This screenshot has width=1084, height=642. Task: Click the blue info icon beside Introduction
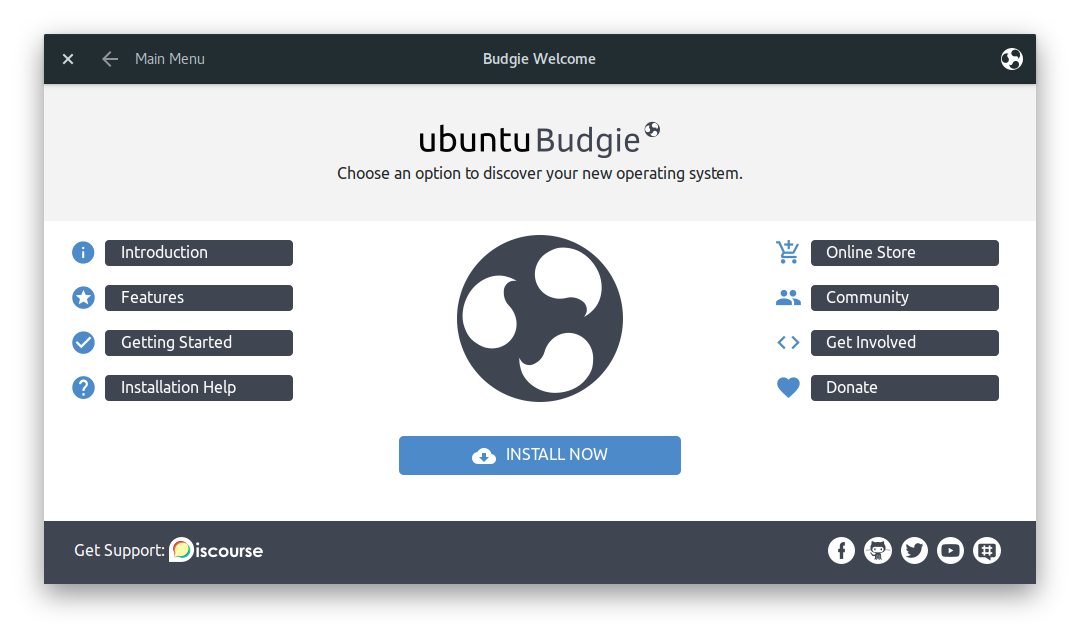(83, 253)
